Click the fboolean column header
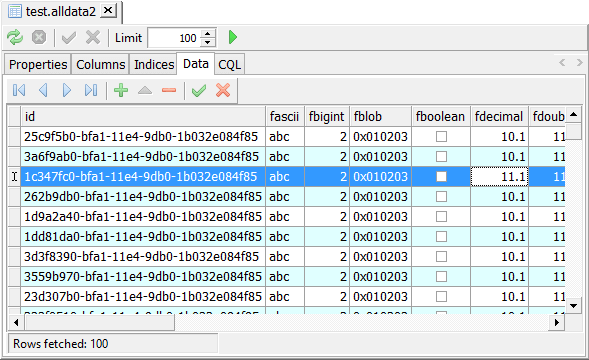 441,116
